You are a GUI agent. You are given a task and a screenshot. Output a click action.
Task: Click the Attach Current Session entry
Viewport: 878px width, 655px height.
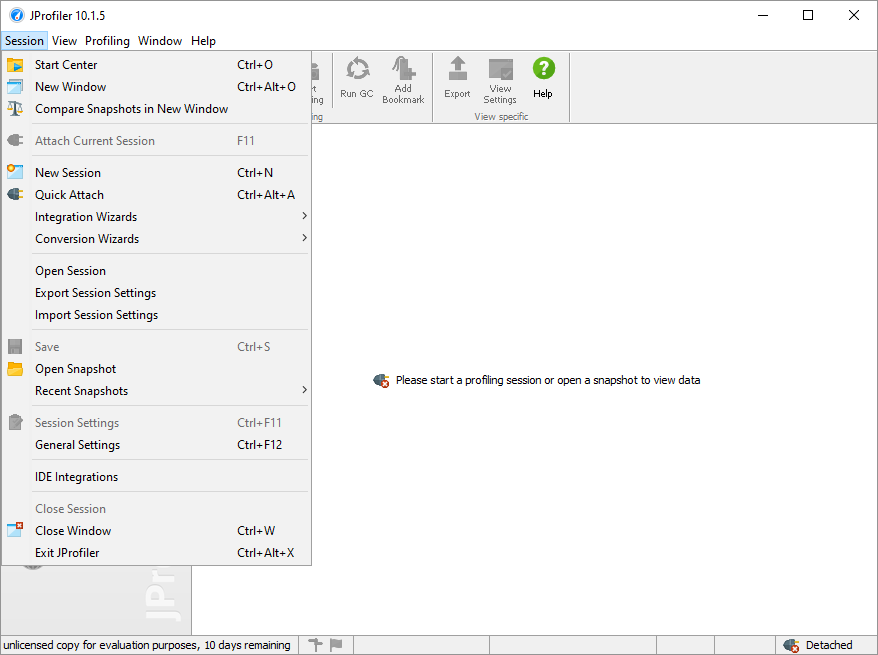coord(156,141)
